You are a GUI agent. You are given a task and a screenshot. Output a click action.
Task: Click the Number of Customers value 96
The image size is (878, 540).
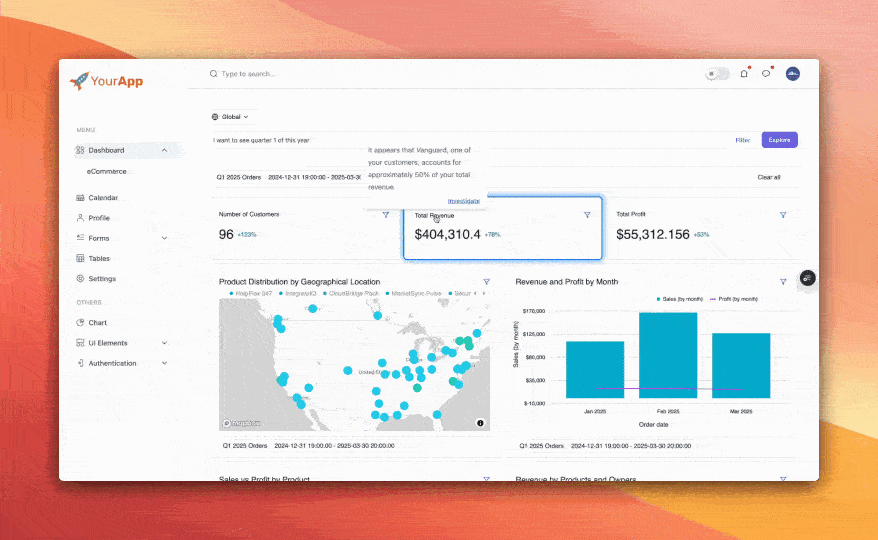coord(226,234)
